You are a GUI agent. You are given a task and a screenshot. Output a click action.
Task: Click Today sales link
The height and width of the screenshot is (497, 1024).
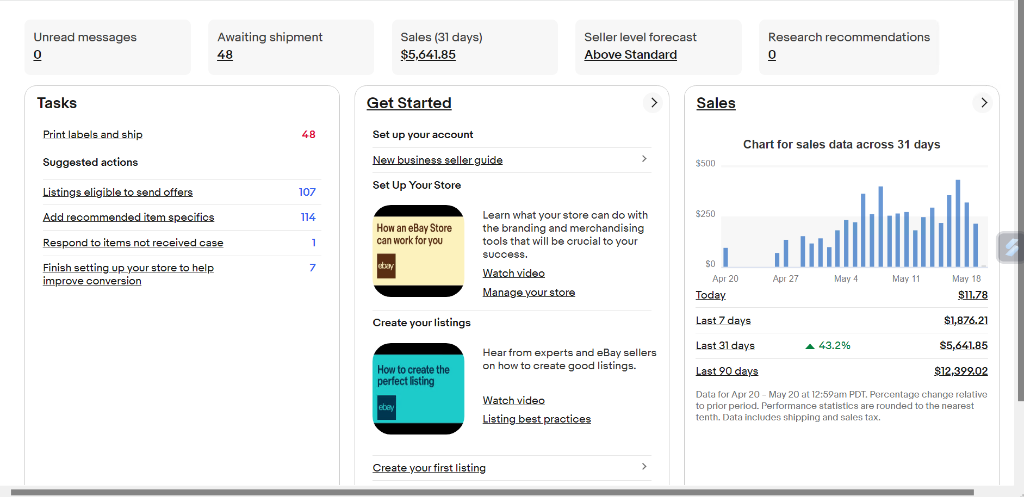tap(711, 295)
